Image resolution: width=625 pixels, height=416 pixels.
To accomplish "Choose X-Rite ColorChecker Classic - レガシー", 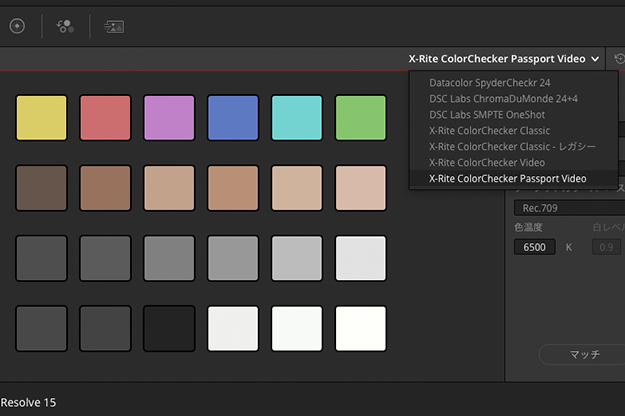I will point(512,147).
